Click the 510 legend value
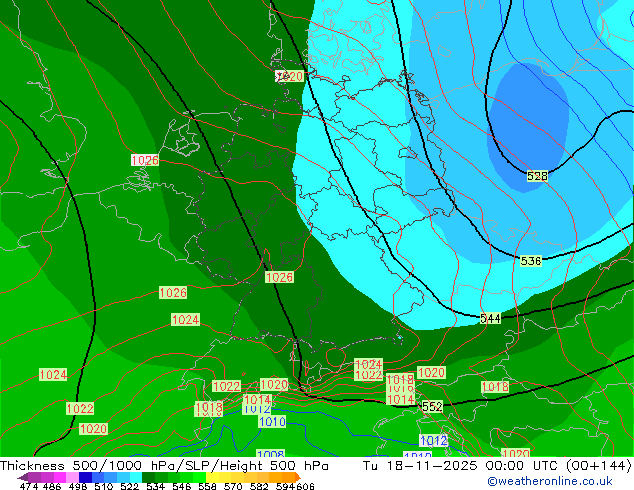 104,486
